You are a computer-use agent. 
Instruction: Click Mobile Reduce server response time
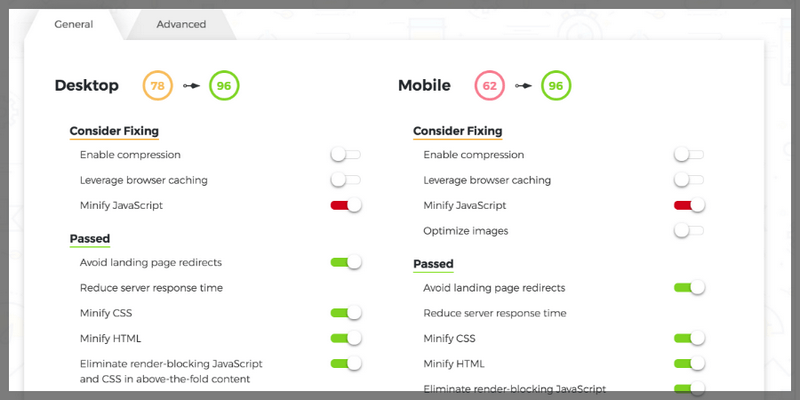(495, 313)
